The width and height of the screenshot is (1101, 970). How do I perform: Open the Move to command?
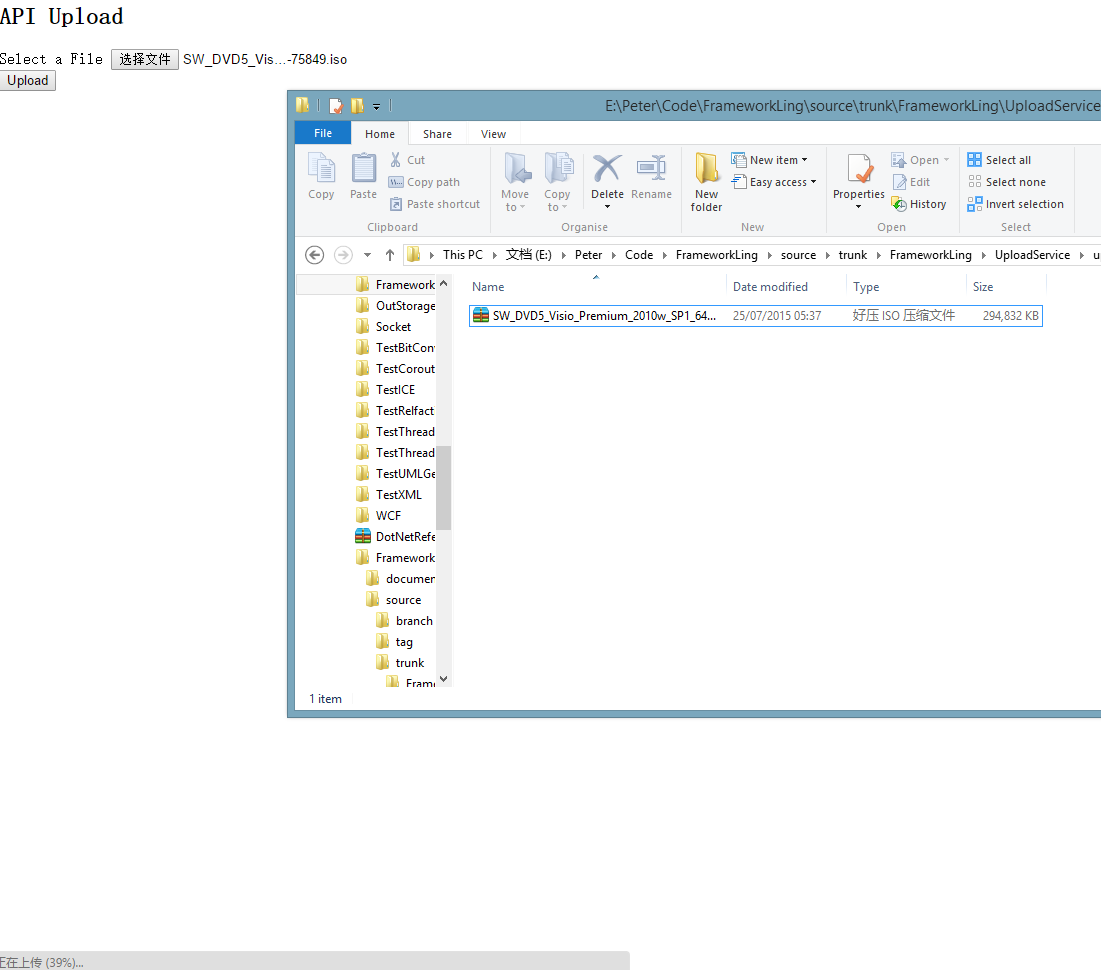point(515,182)
